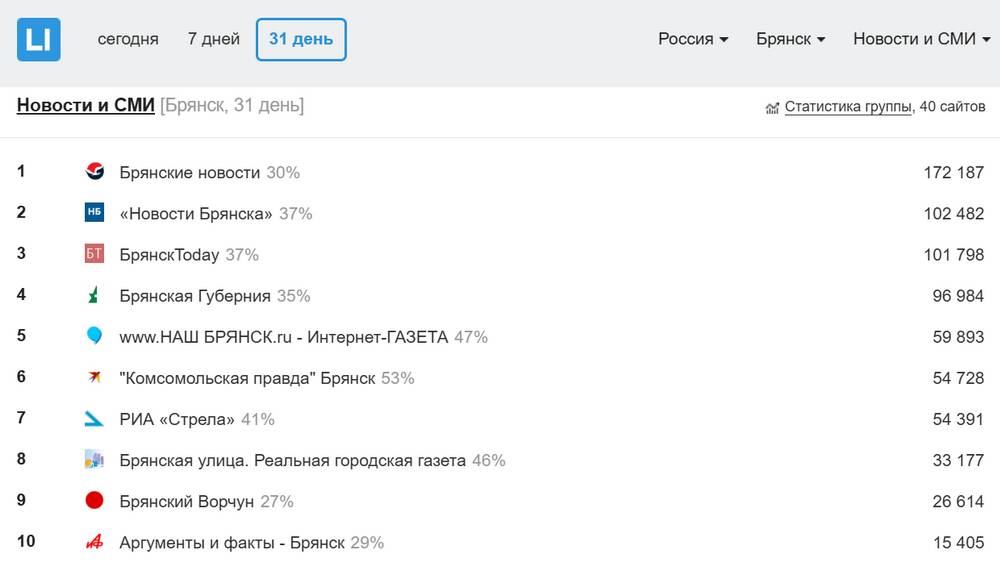Click the Брянская Губерния green favicon
The width and height of the screenshot is (1000, 563).
pyautogui.click(x=95, y=295)
